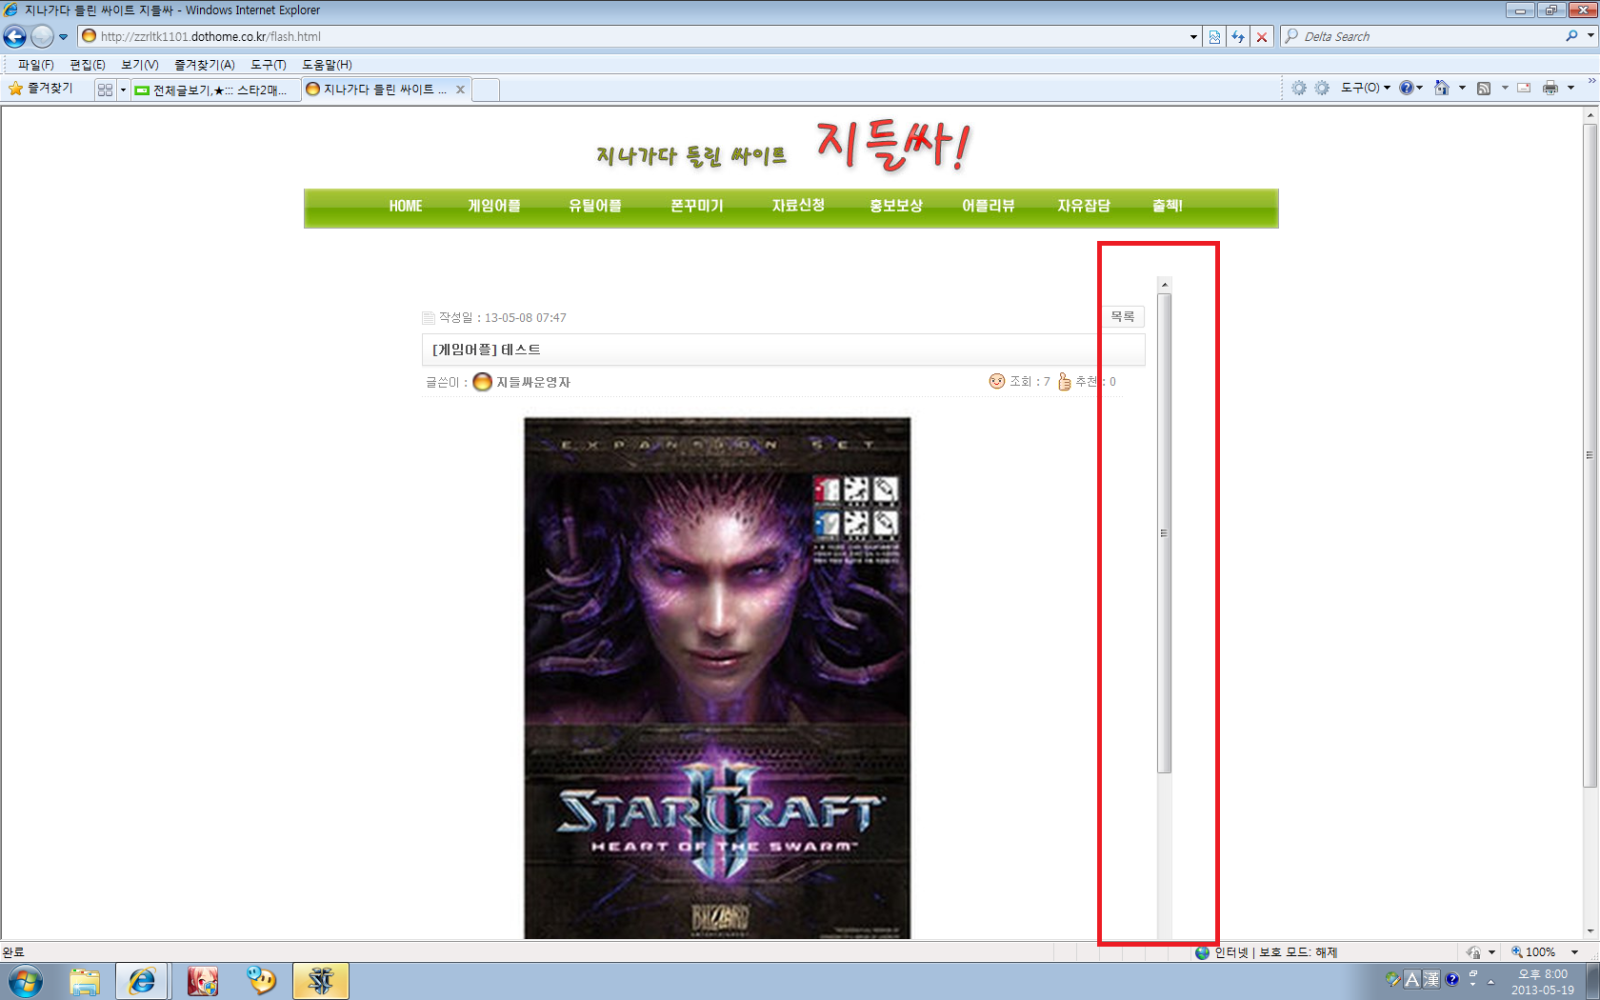Screen dimensions: 1600x1000
Task: Open the 파일(F) menu
Action: click(36, 65)
